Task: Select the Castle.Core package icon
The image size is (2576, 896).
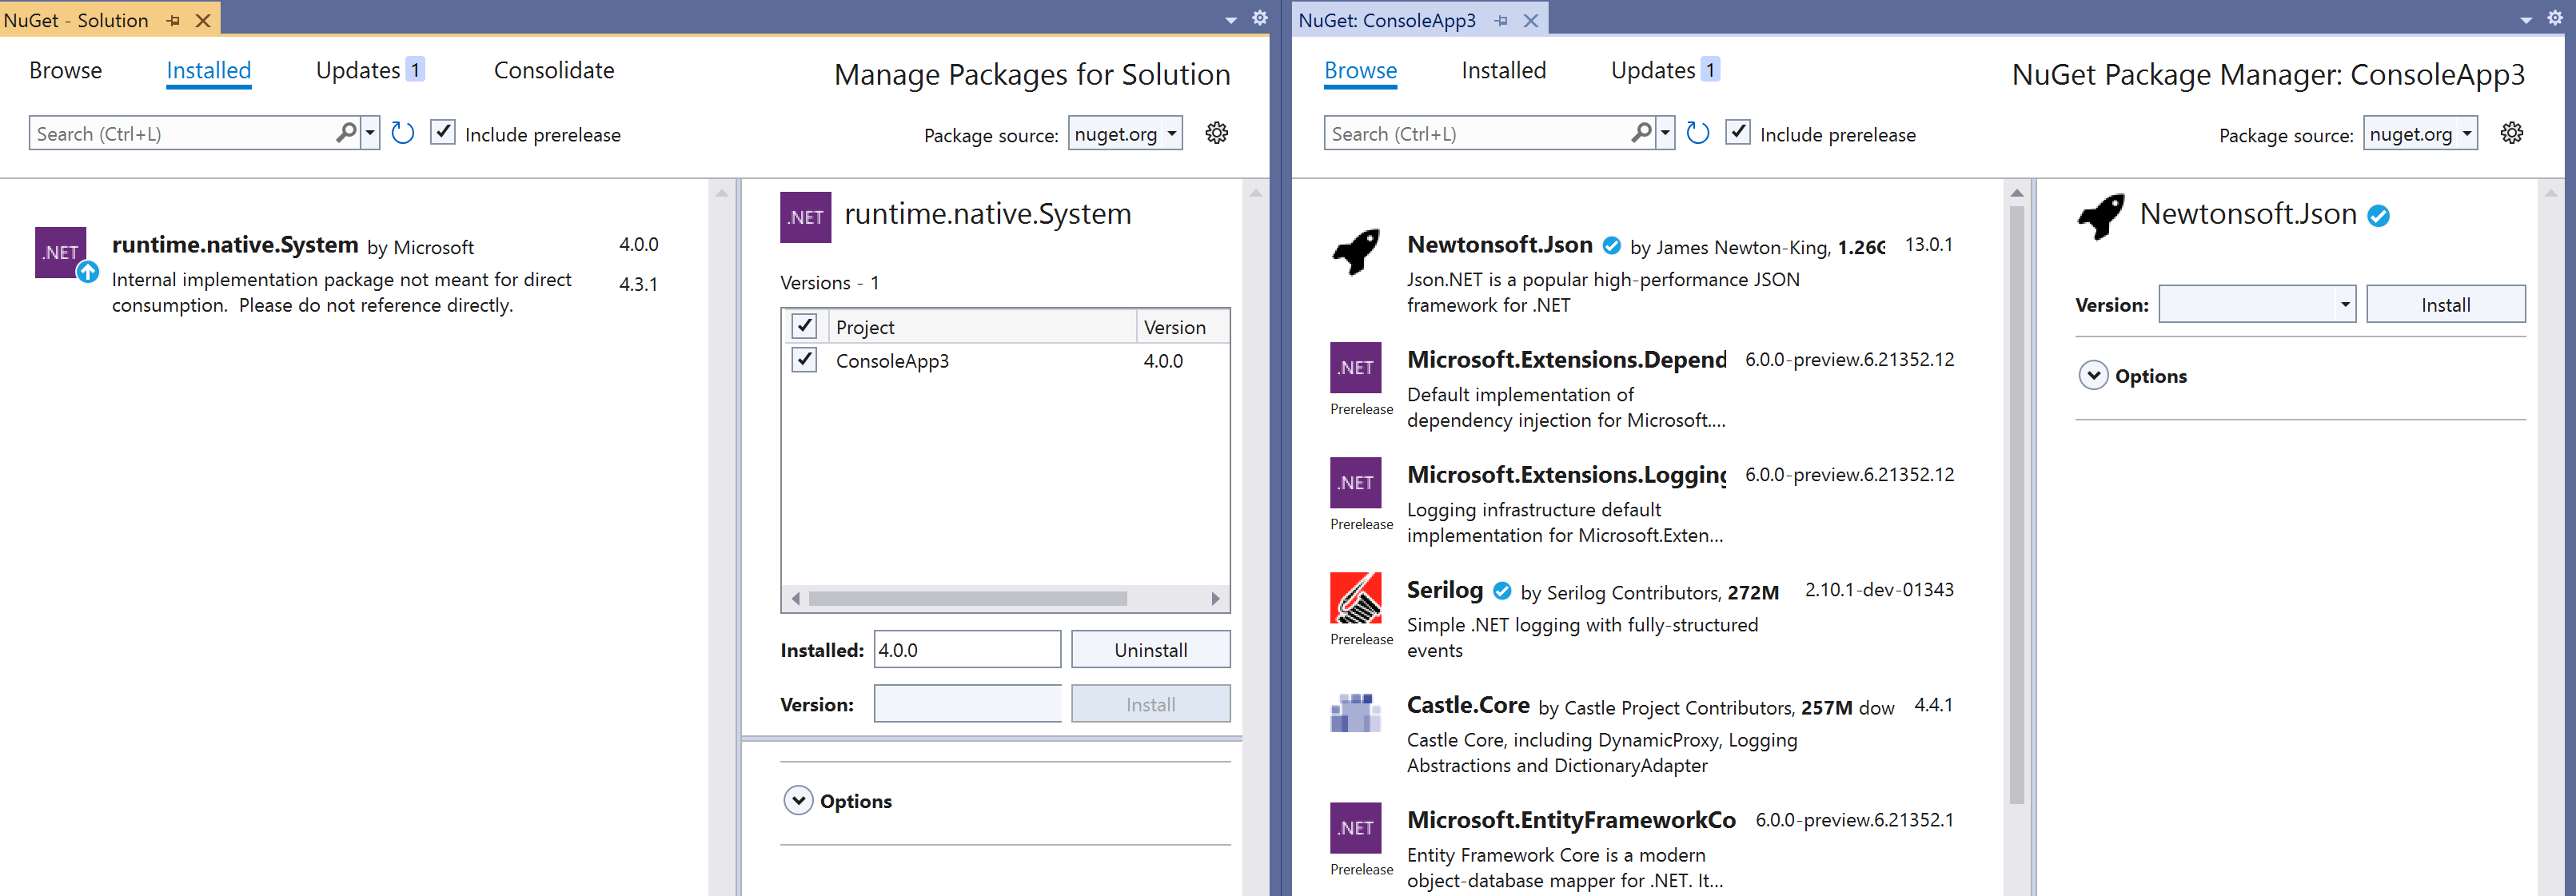Action: (1355, 712)
